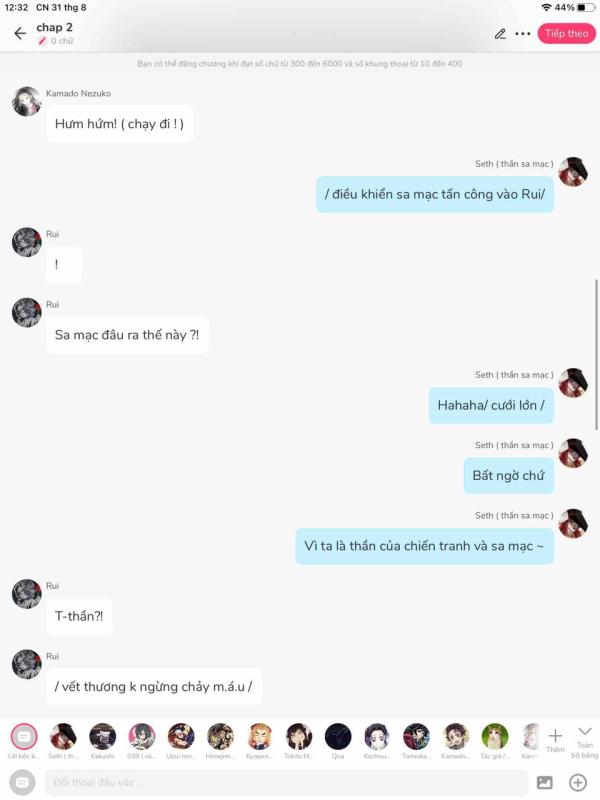Tap the pencil edit icon in header
Viewport: 600px width, 800px height.
pos(500,34)
